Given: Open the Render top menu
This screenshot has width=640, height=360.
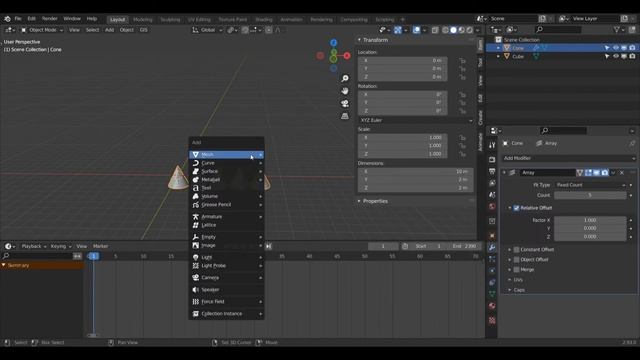Looking at the screenshot, I should click(x=50, y=19).
